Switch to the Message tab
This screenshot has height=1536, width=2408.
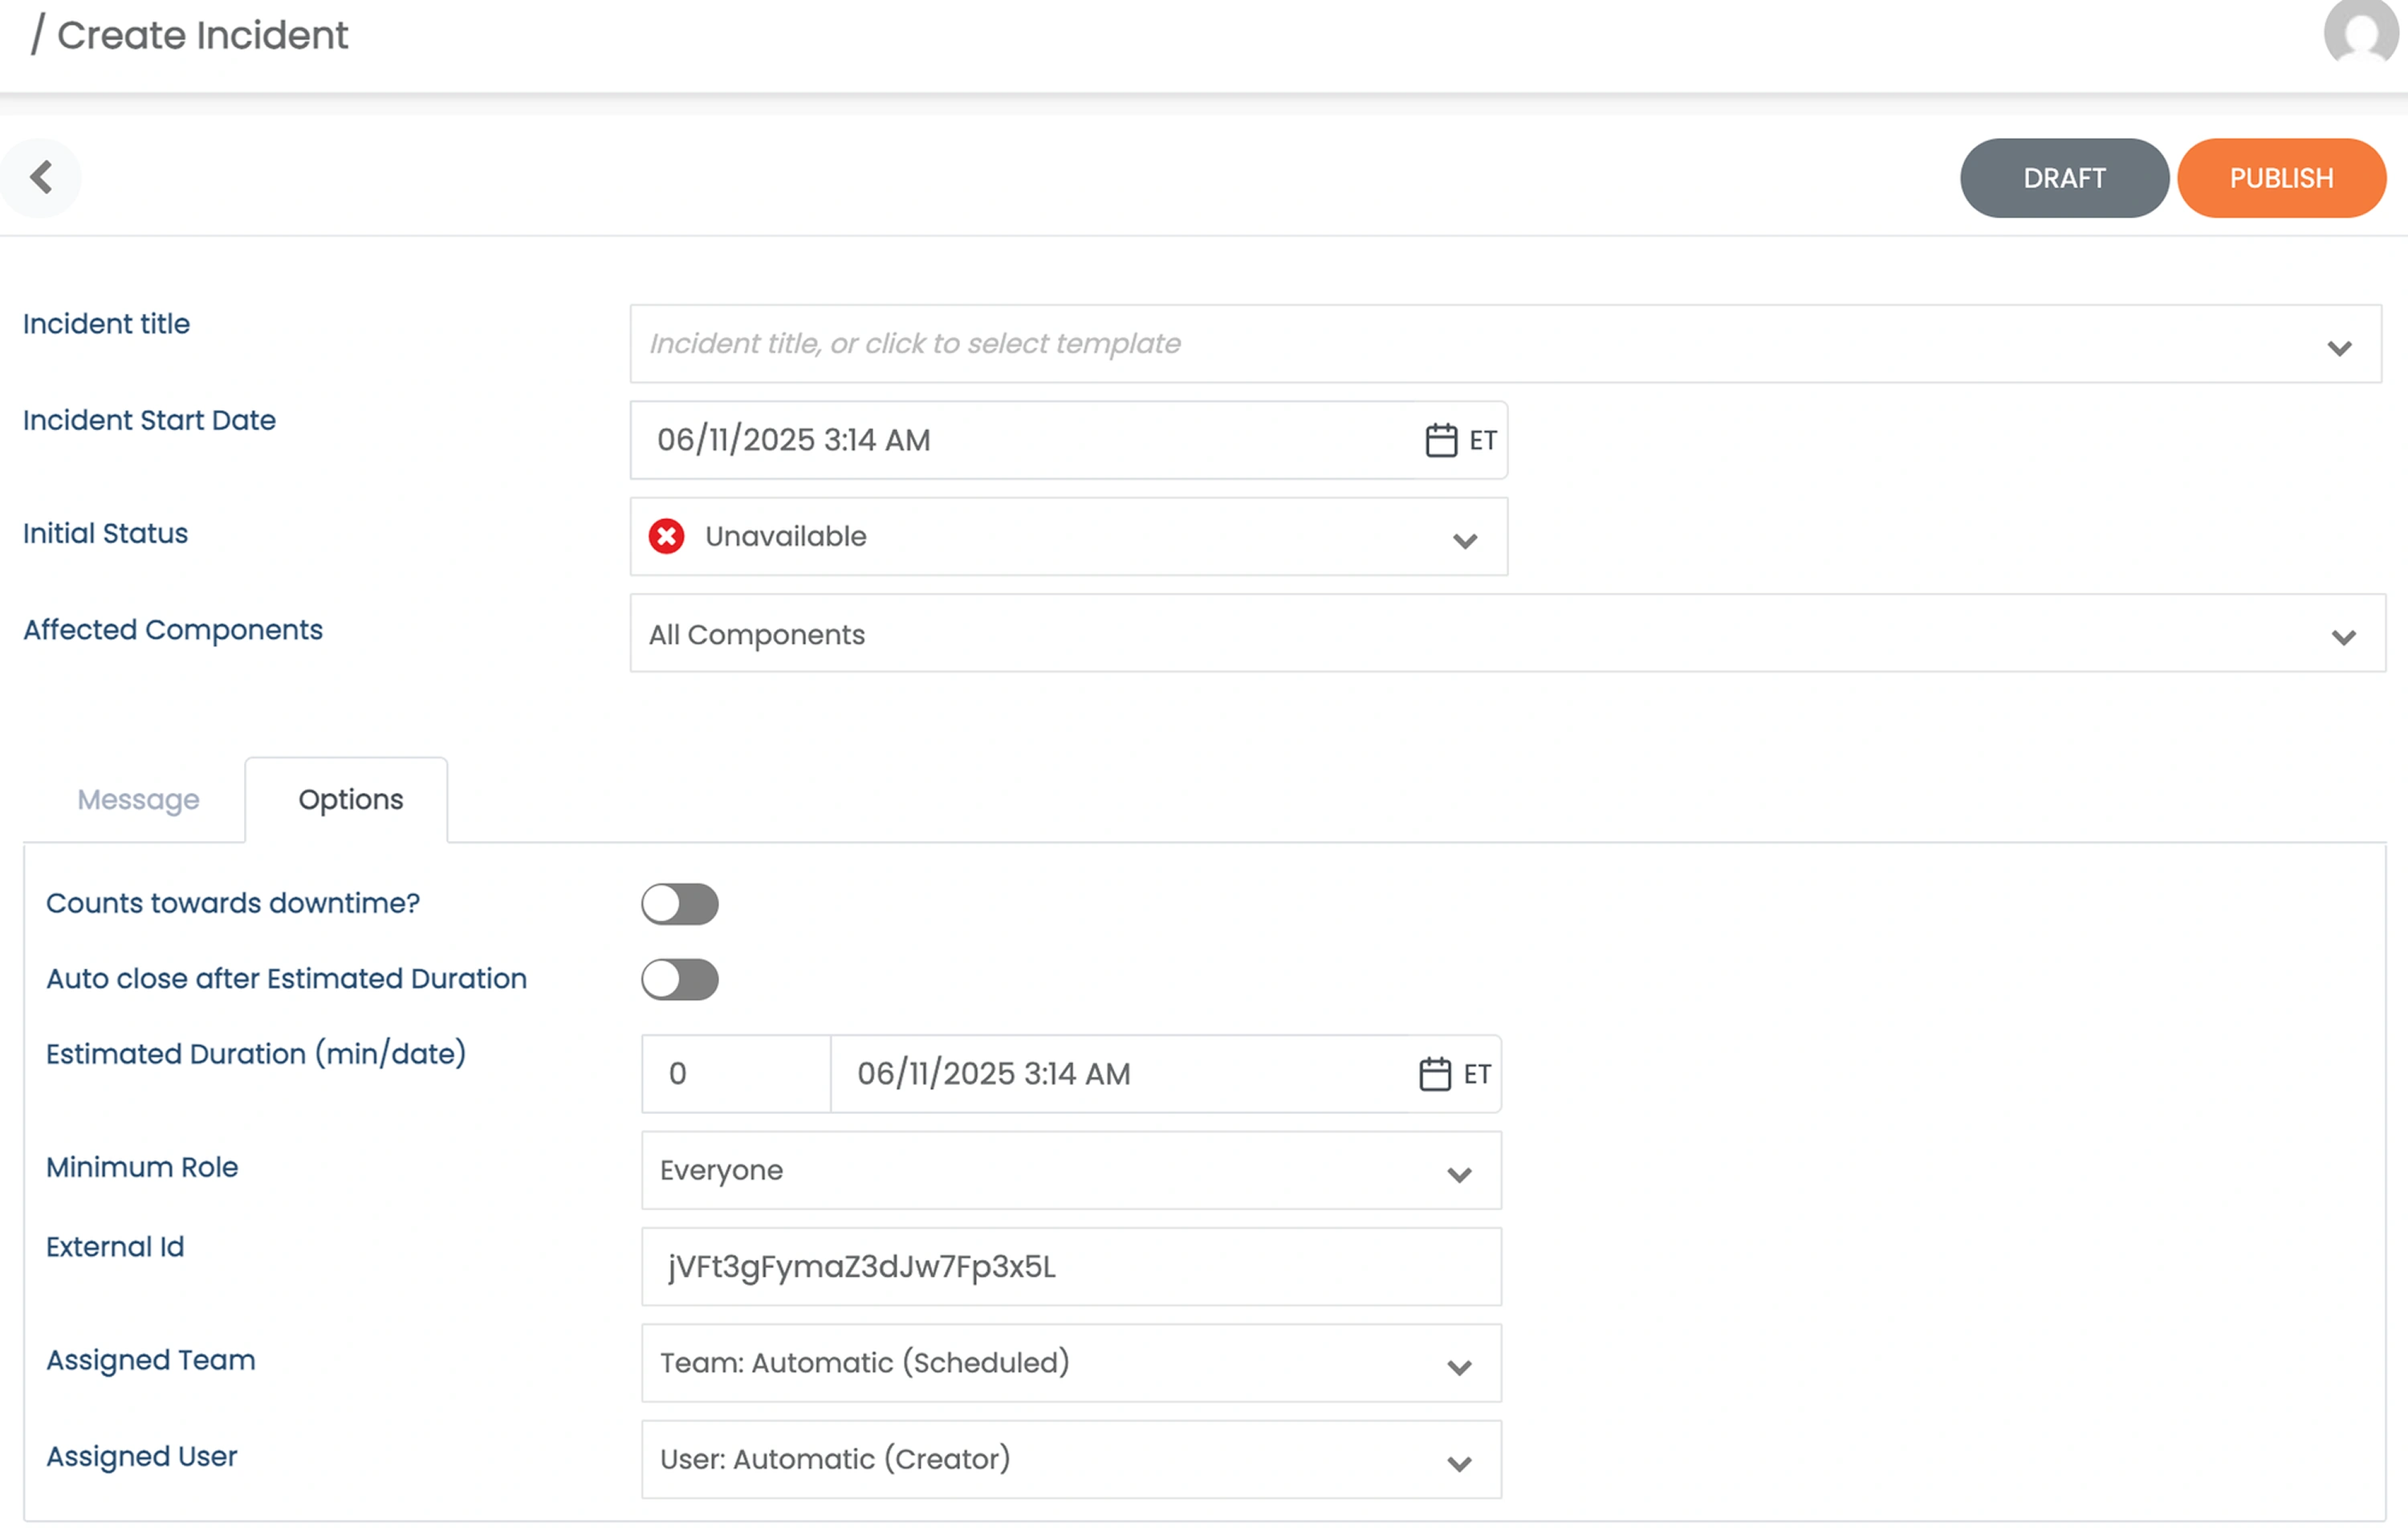(138, 800)
